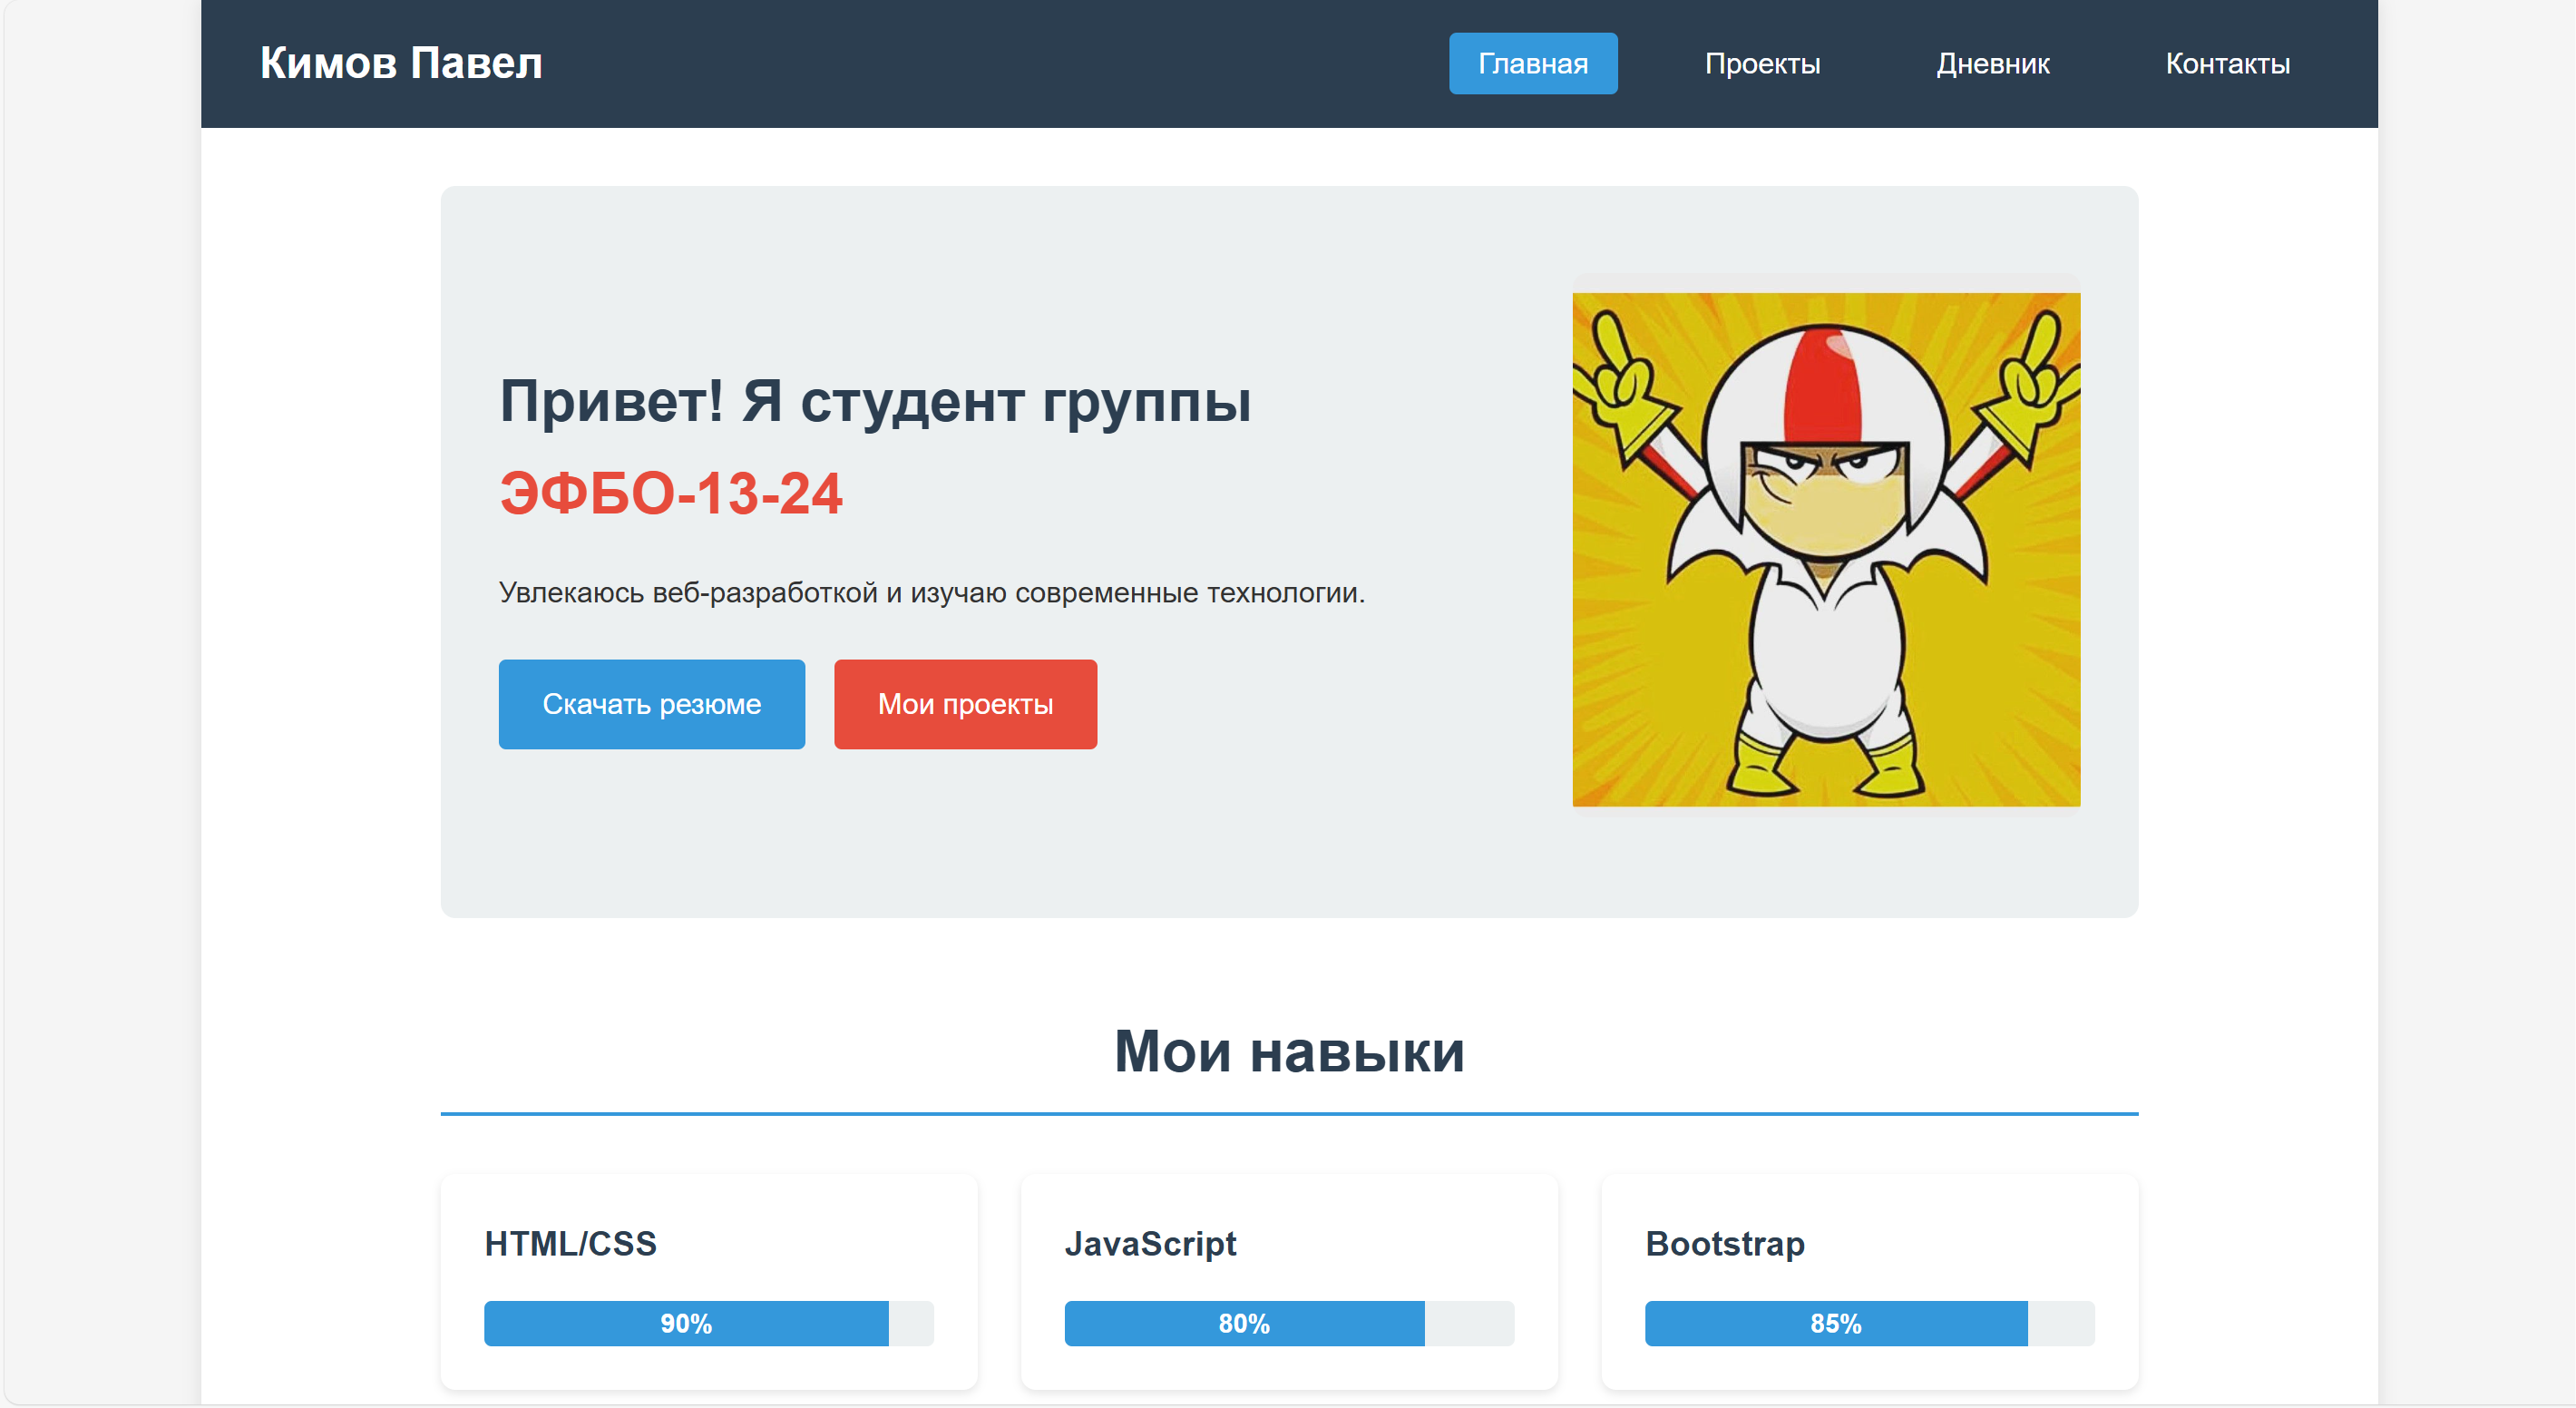Viewport: 2576px width, 1408px height.
Task: Click the Bootstrap 85% progress bar
Action: pyautogui.click(x=1835, y=1323)
